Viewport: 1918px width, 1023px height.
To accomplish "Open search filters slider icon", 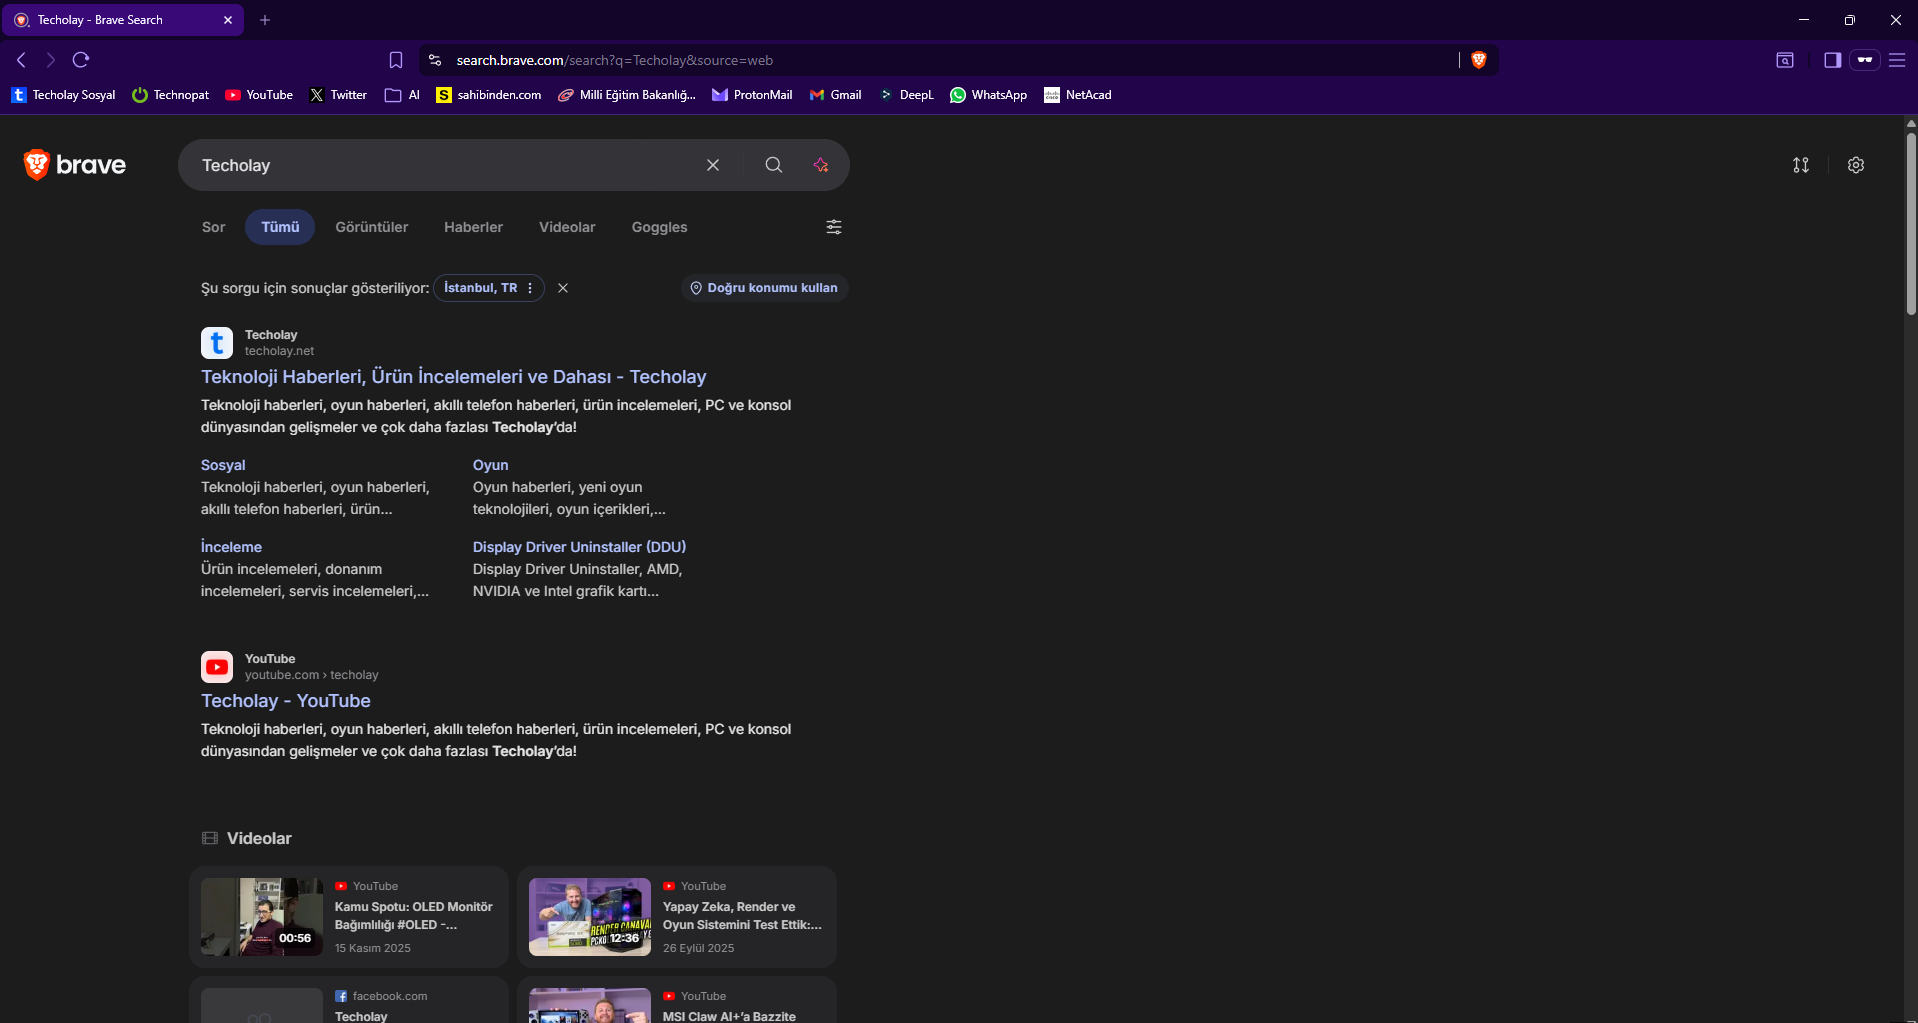I will pos(834,227).
